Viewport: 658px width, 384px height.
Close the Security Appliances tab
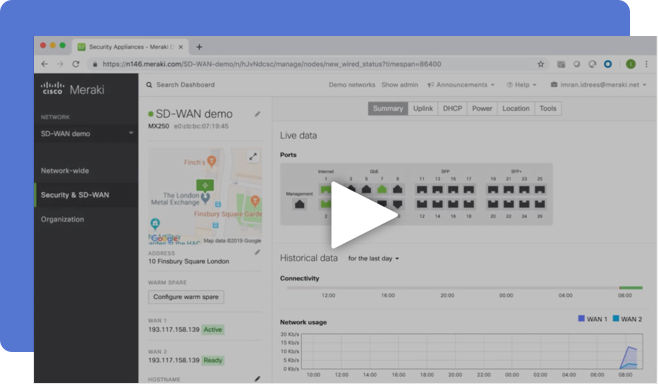pos(181,47)
